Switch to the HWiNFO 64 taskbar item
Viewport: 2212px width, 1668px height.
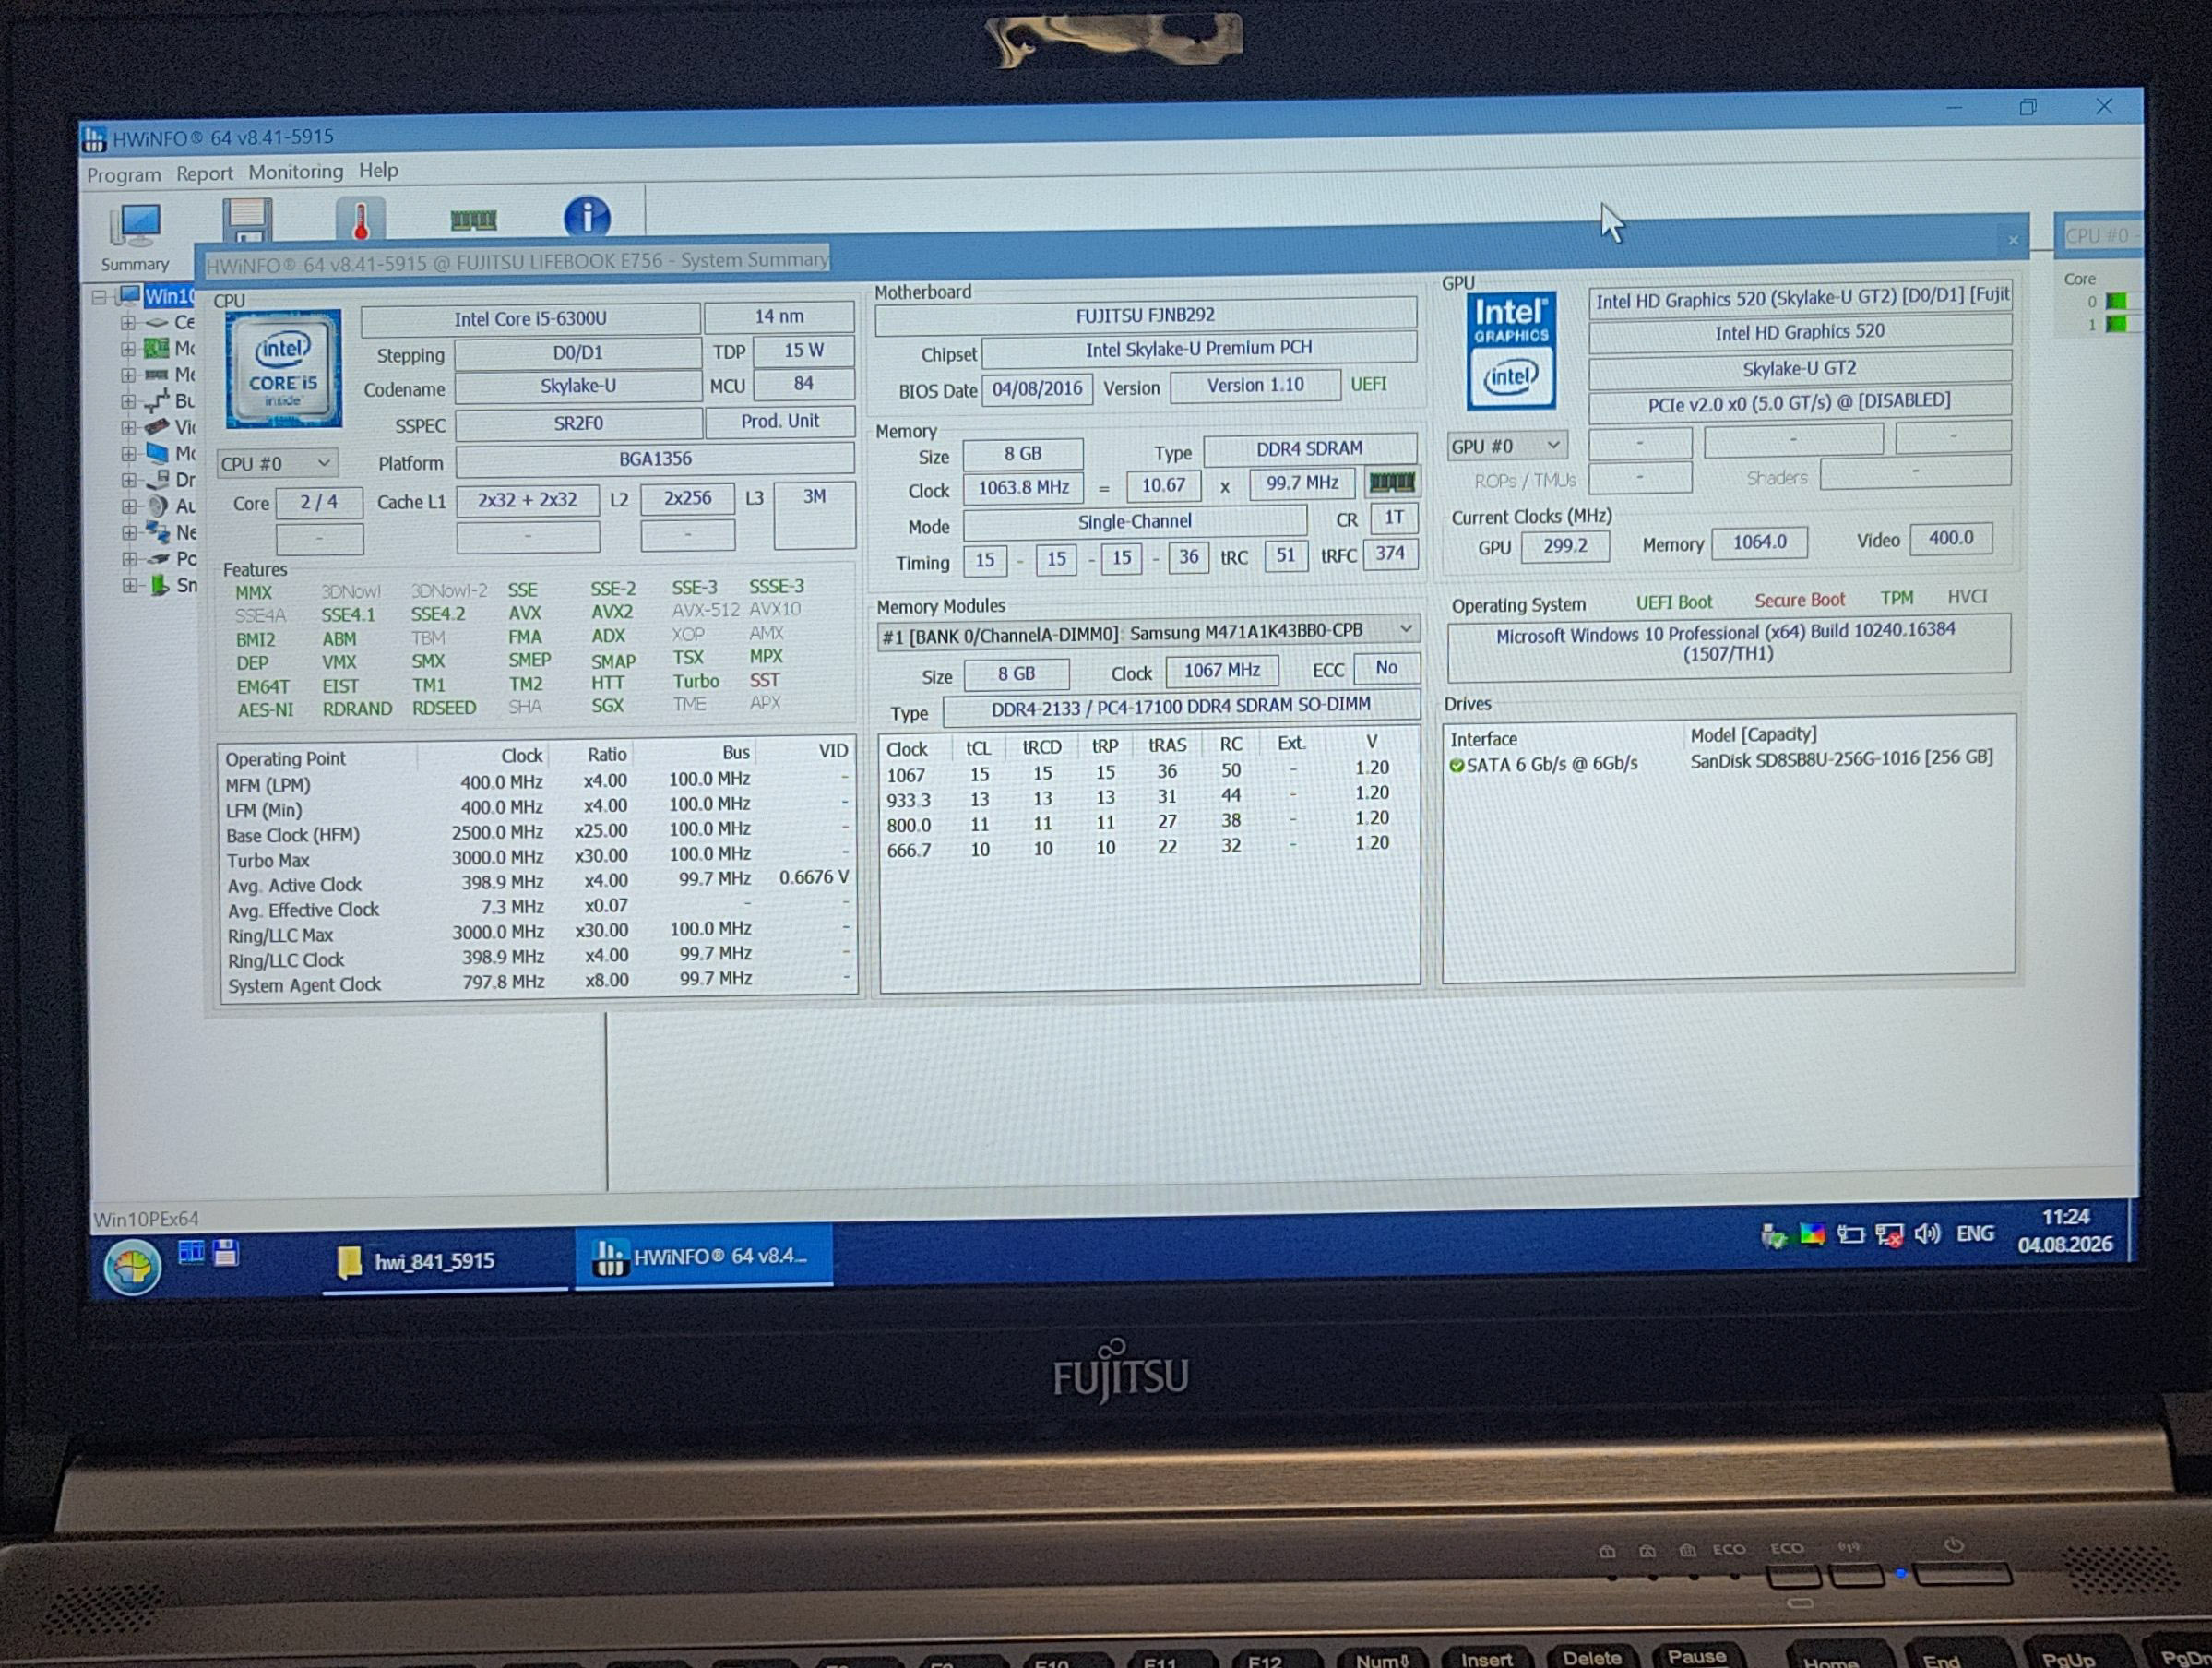(x=704, y=1256)
